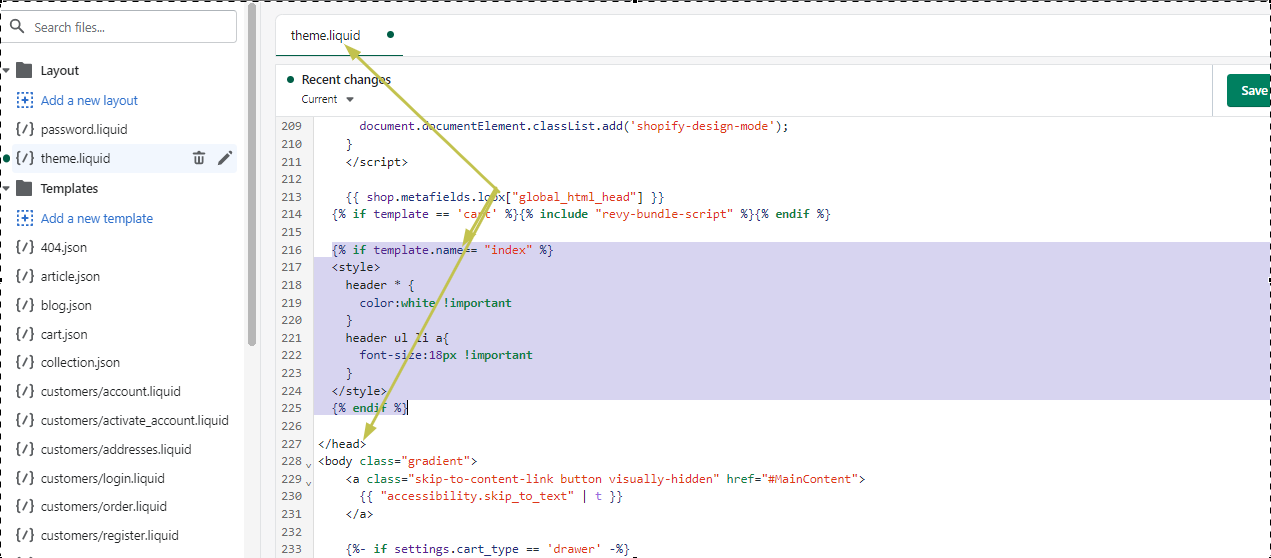Screen dimensions: 1271x558
Task: Open cart.json template file
Action: 64,334
